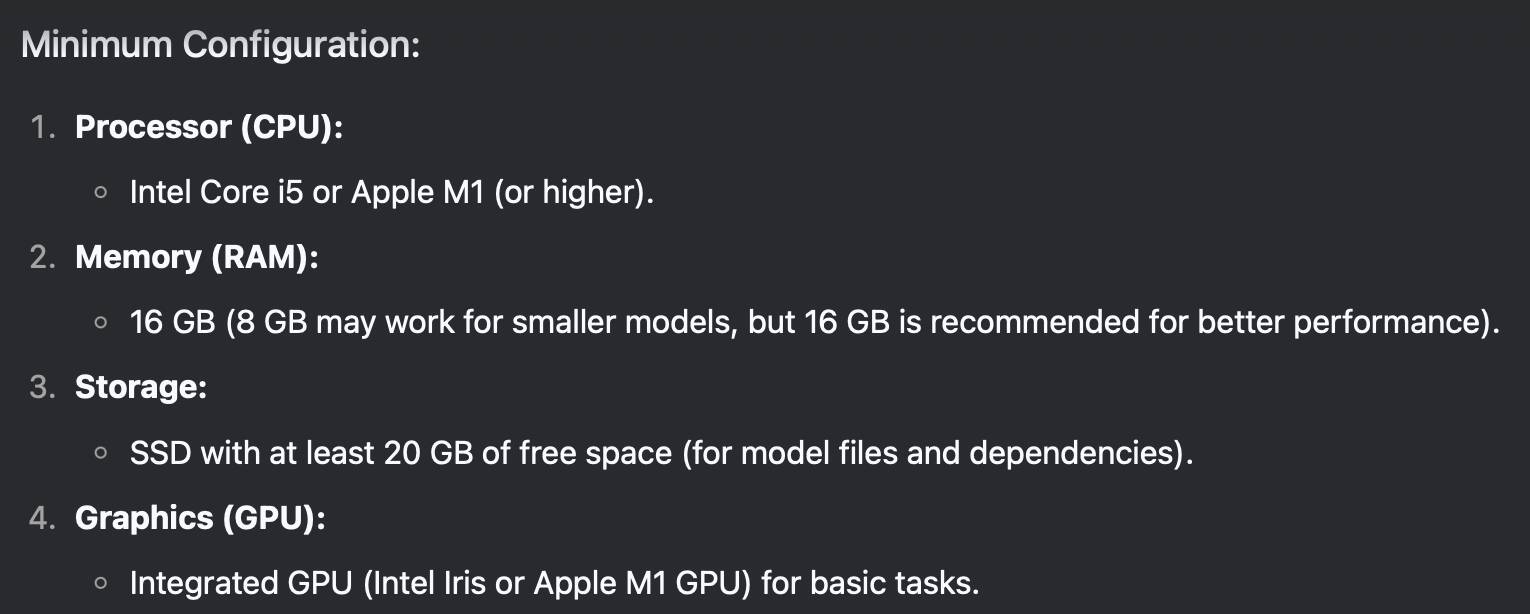Click the "Storage:" list heading

point(141,387)
